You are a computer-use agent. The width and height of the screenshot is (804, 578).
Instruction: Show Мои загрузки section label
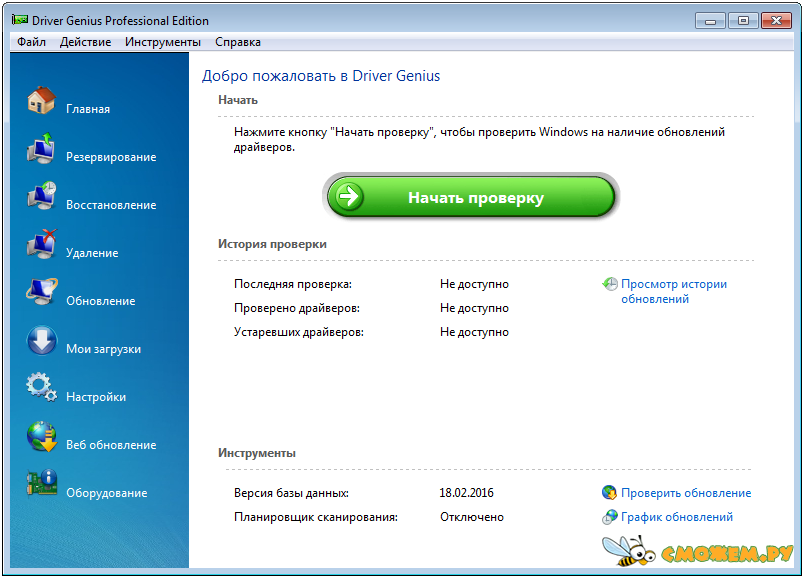tap(104, 349)
